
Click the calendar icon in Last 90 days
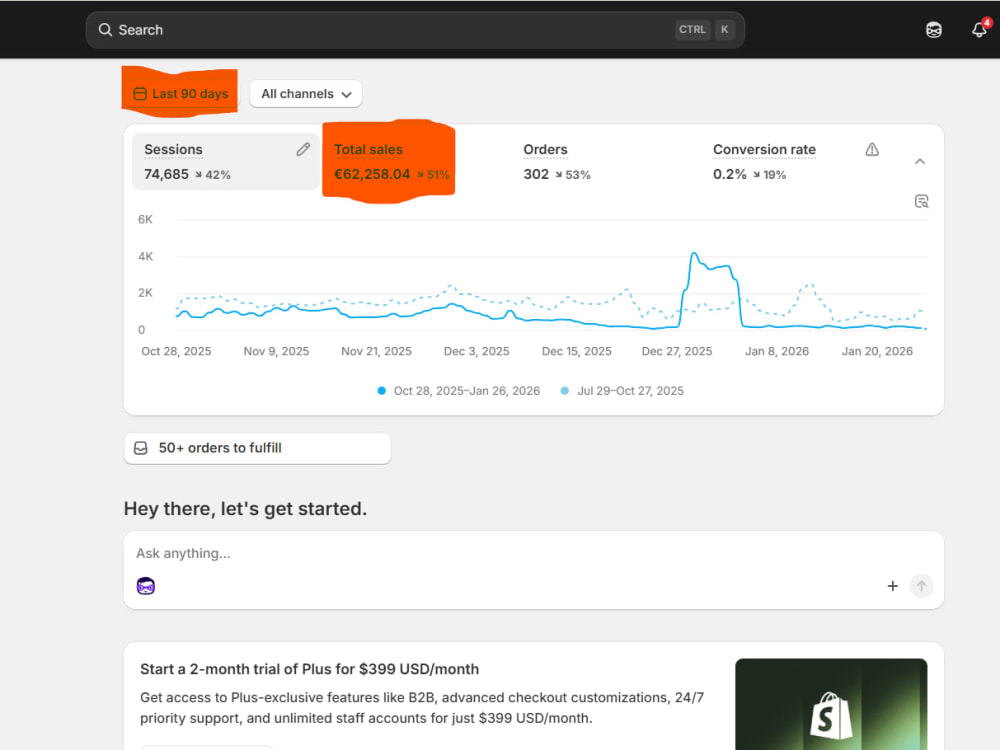140,94
